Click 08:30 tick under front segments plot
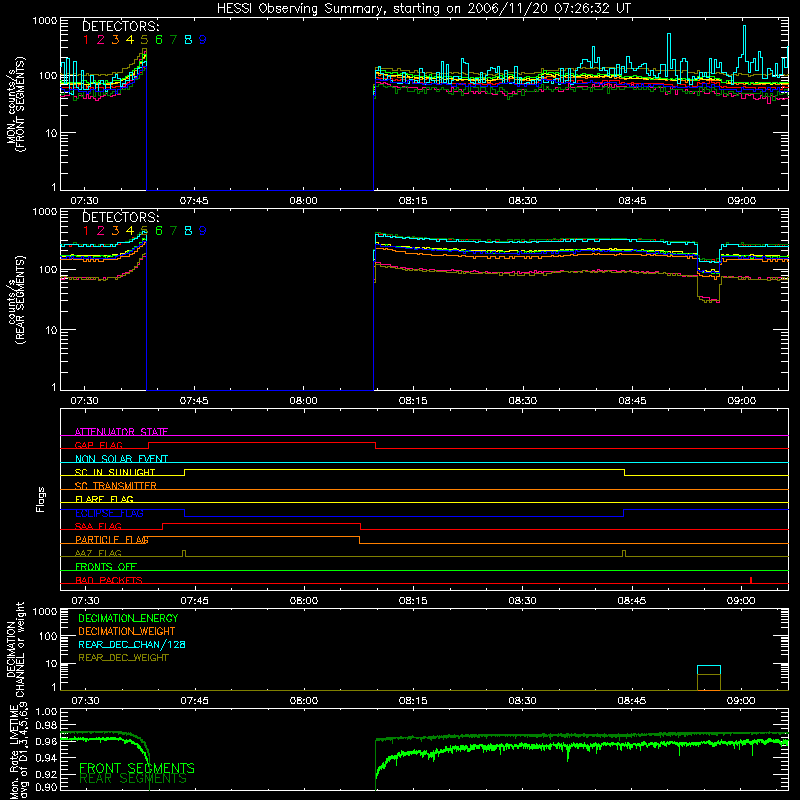Image resolution: width=800 pixels, height=800 pixels. point(522,201)
